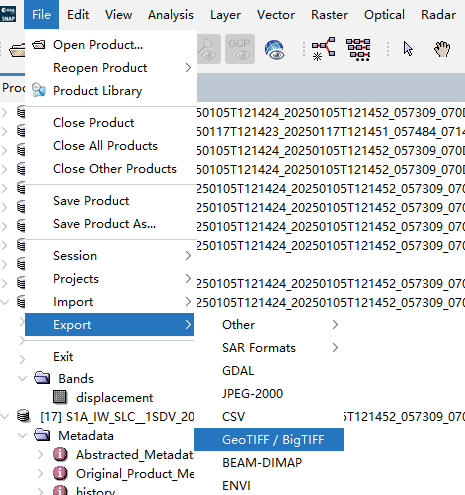The height and width of the screenshot is (495, 465).
Task: Expand the Import submenu
Action: coord(110,302)
